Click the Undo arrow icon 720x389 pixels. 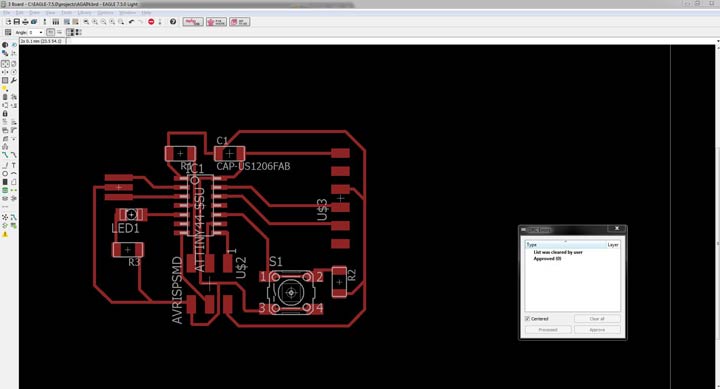tap(131, 22)
